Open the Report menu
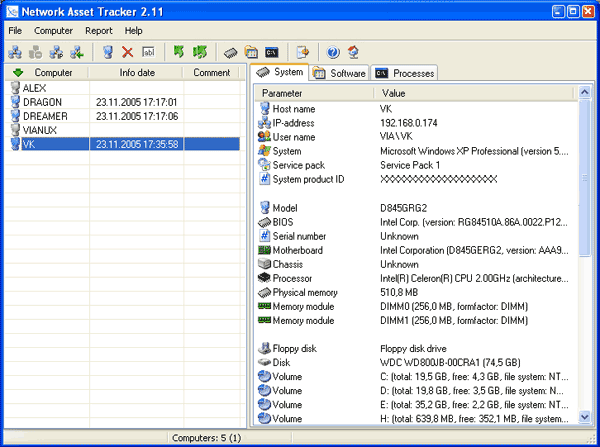600x447 pixels. click(x=99, y=31)
